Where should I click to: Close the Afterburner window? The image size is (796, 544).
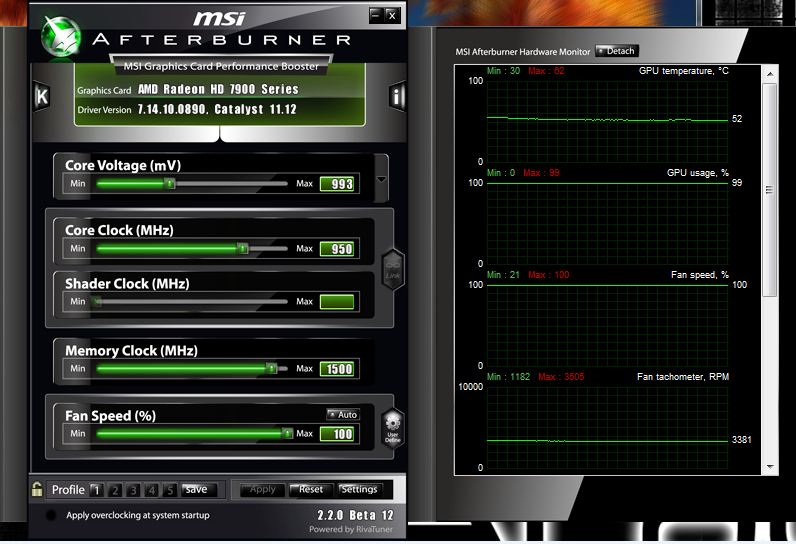(x=392, y=15)
